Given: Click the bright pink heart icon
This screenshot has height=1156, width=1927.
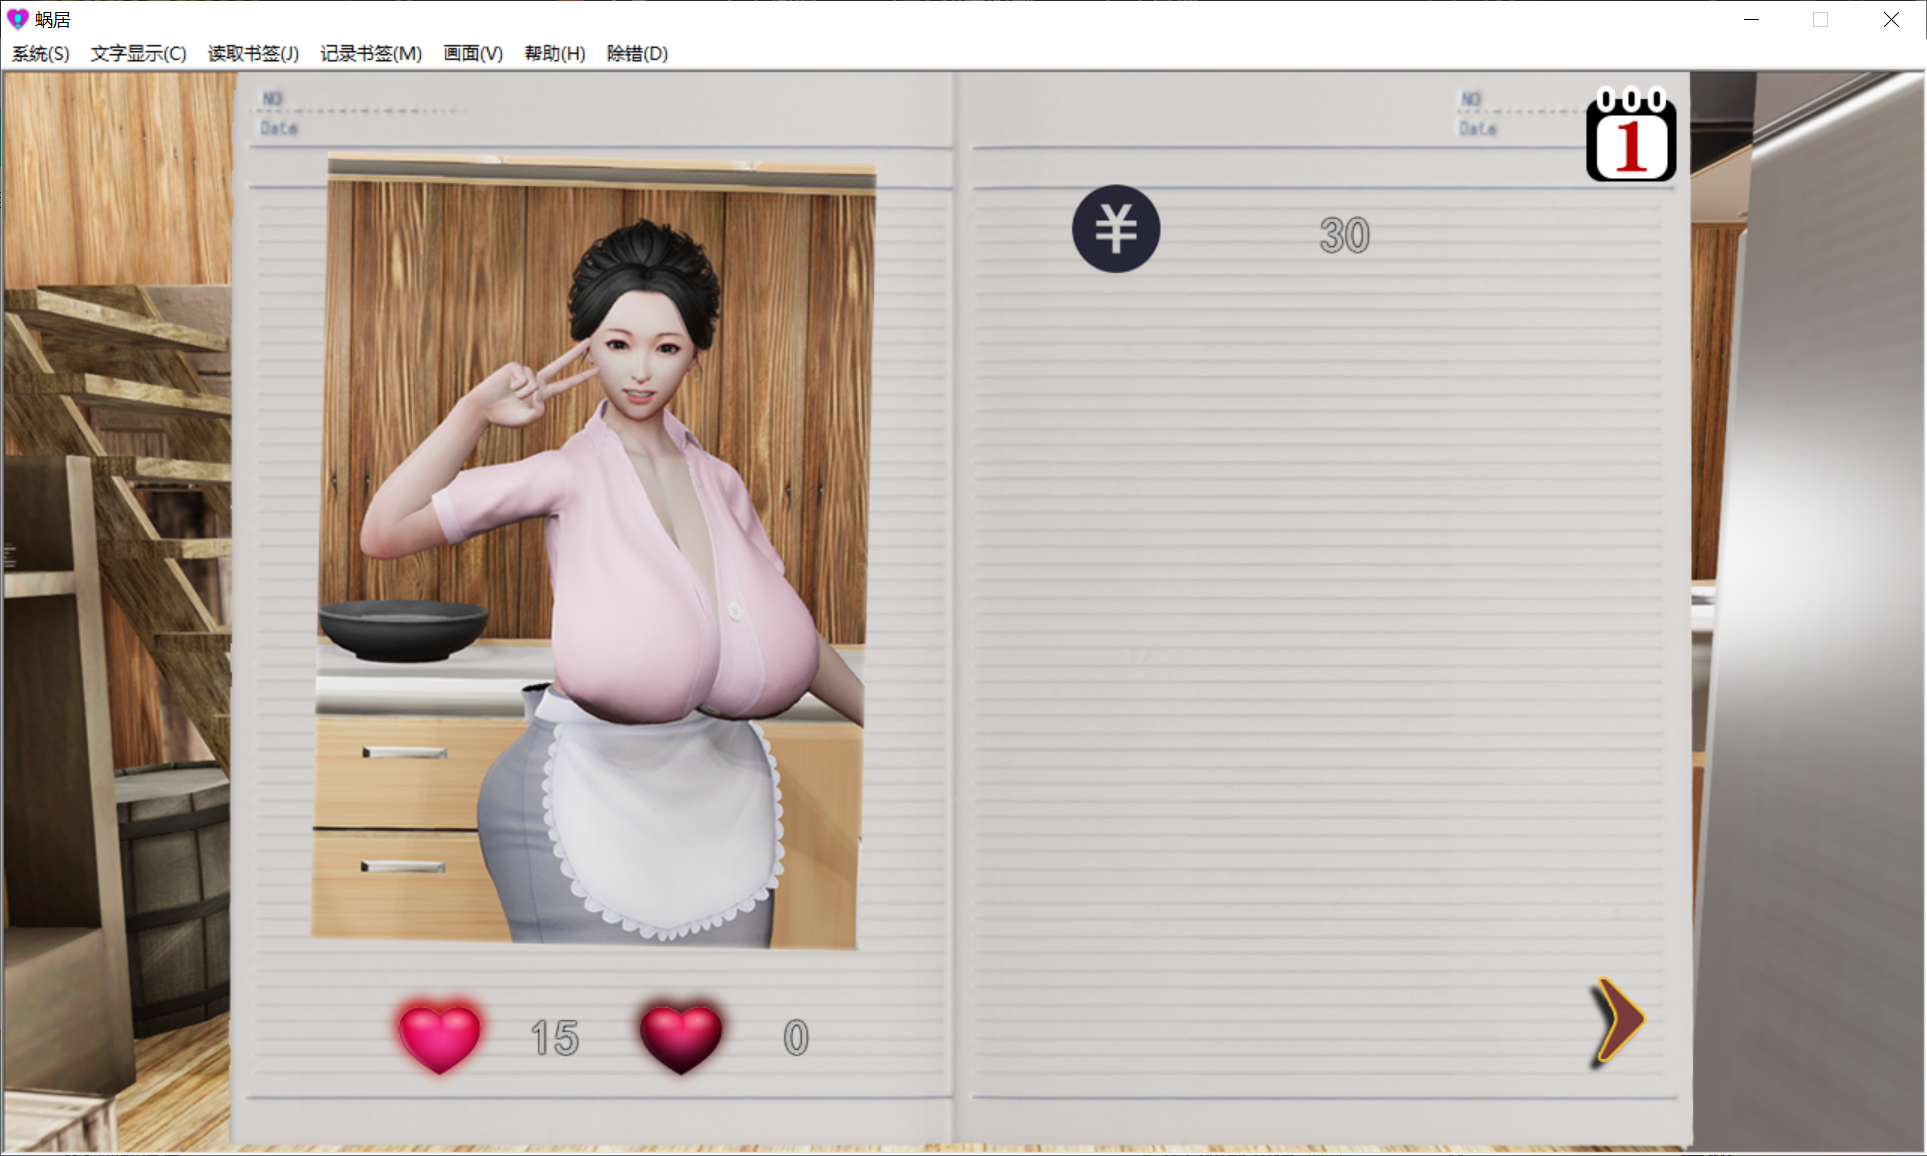Looking at the screenshot, I should click(440, 1037).
